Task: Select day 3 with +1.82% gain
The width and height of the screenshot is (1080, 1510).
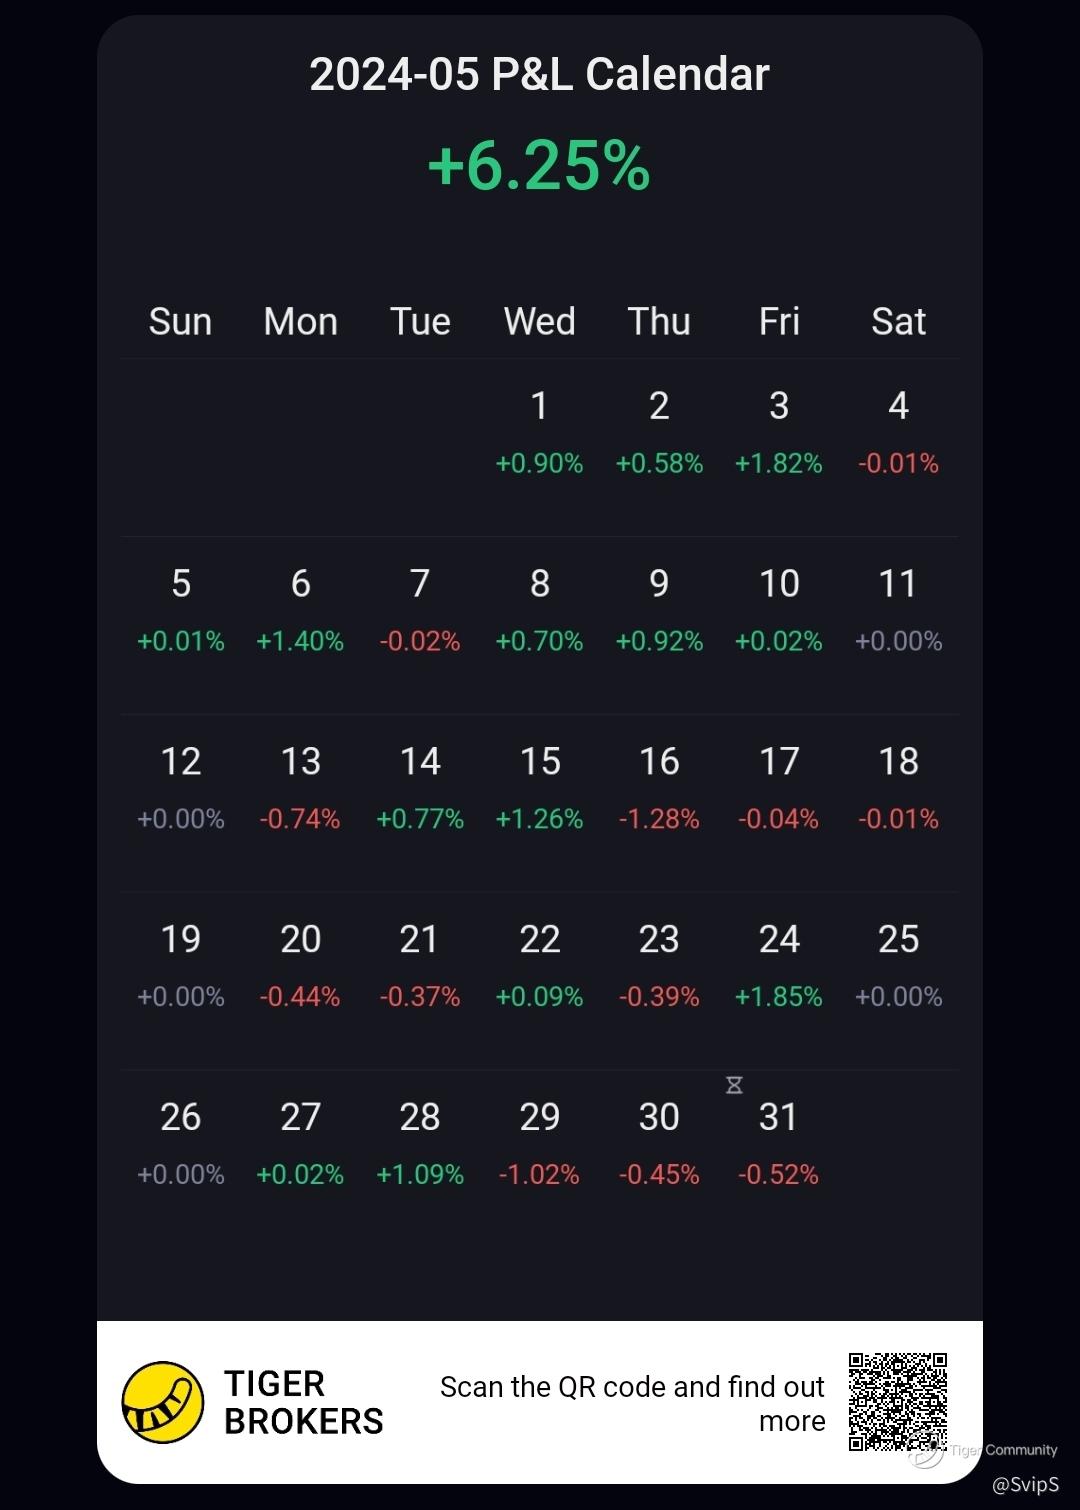Action: [778, 432]
